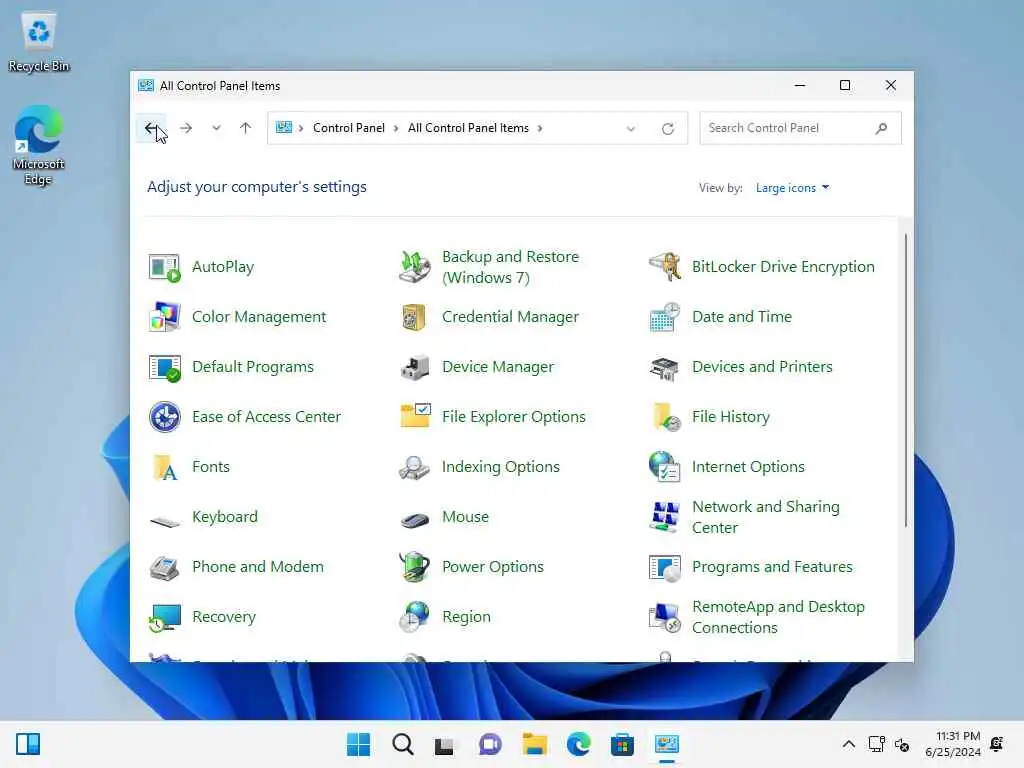Open the Backup and Restore icon
The width and height of the screenshot is (1024, 768).
415,267
